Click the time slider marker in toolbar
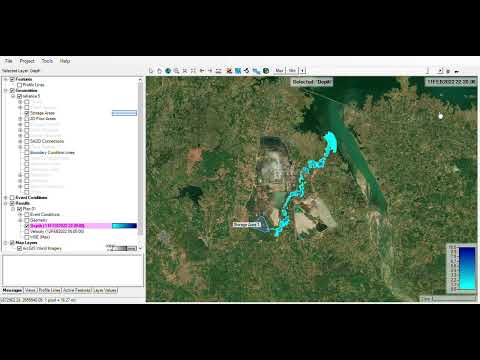The image size is (480, 360). [428, 70]
